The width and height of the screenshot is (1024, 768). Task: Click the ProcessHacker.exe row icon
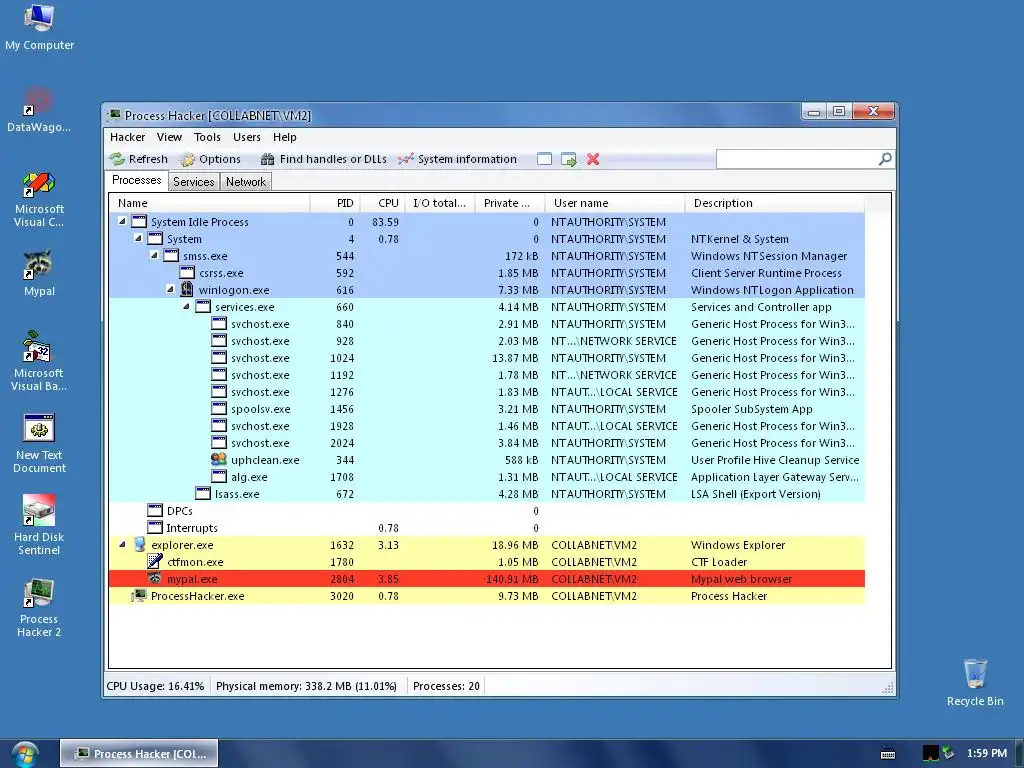138,596
